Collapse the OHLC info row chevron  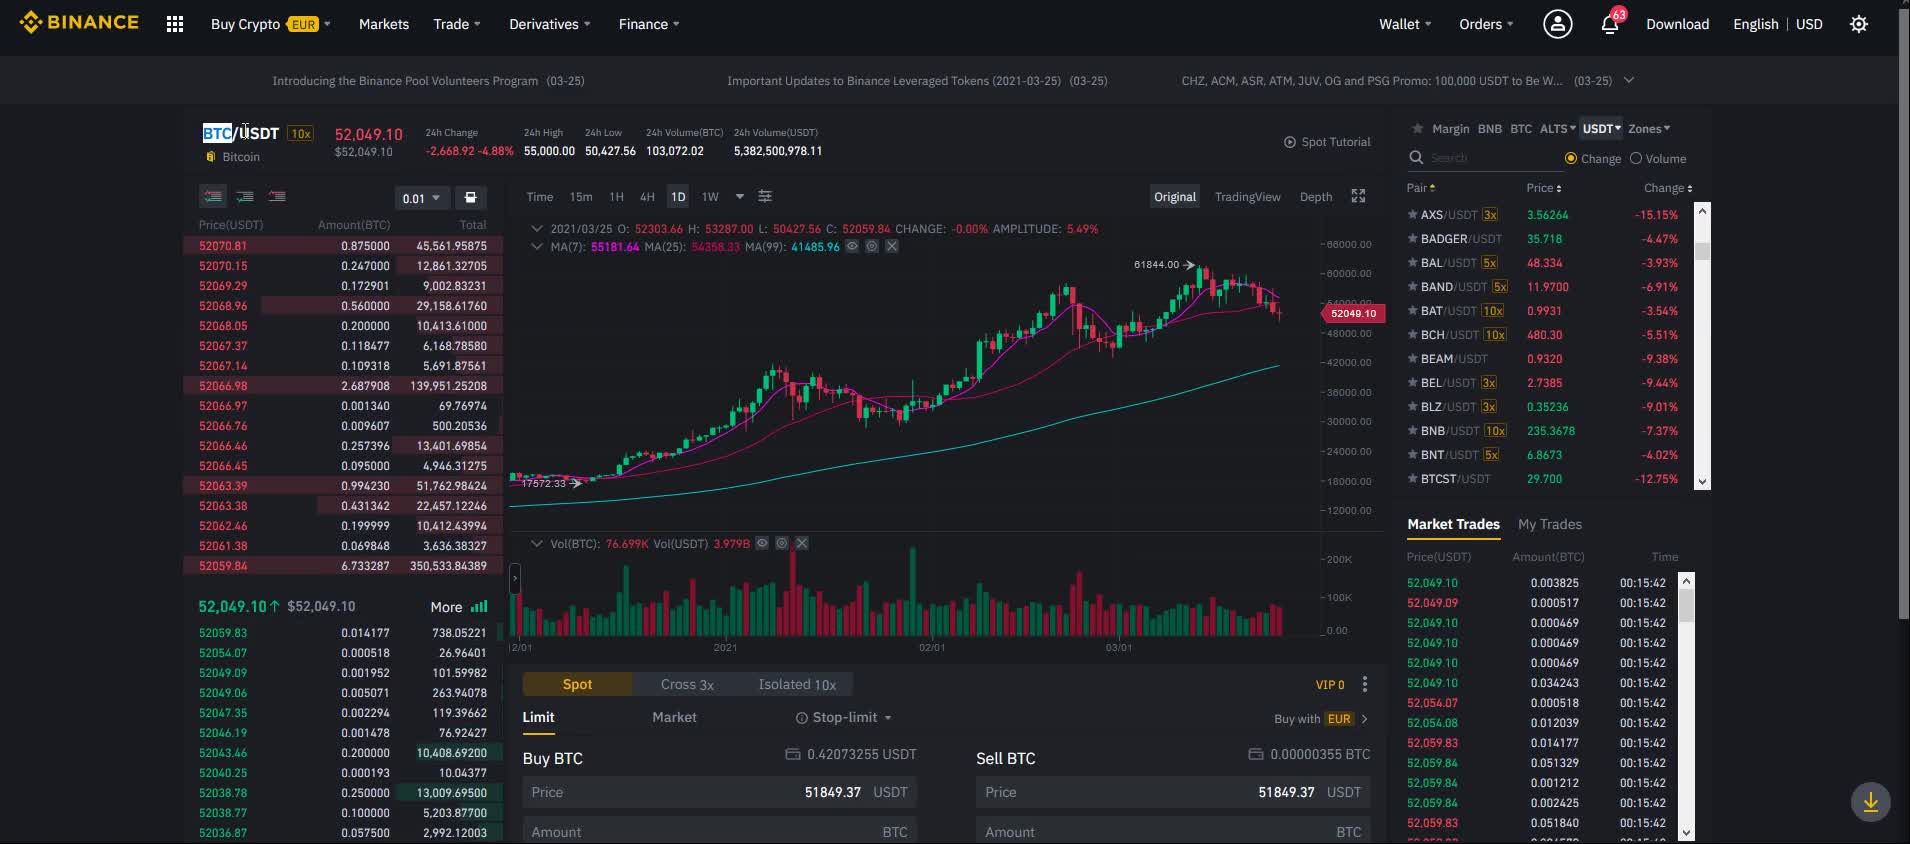point(537,229)
